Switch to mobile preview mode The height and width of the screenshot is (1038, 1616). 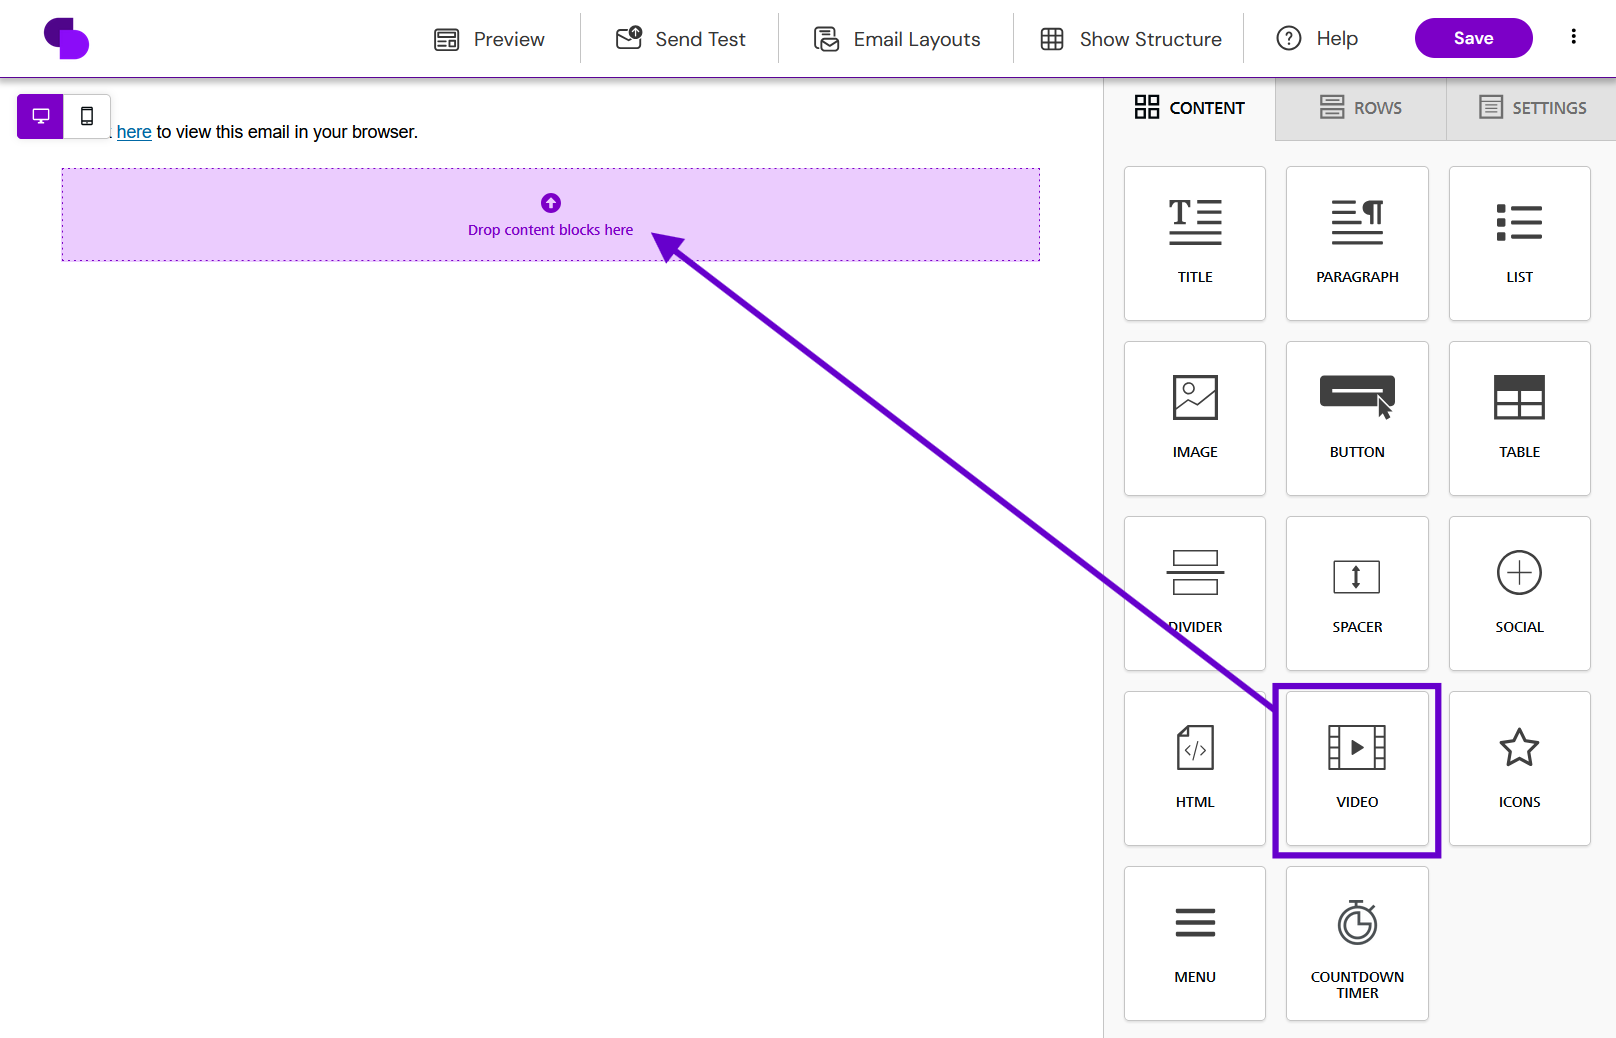(x=87, y=116)
